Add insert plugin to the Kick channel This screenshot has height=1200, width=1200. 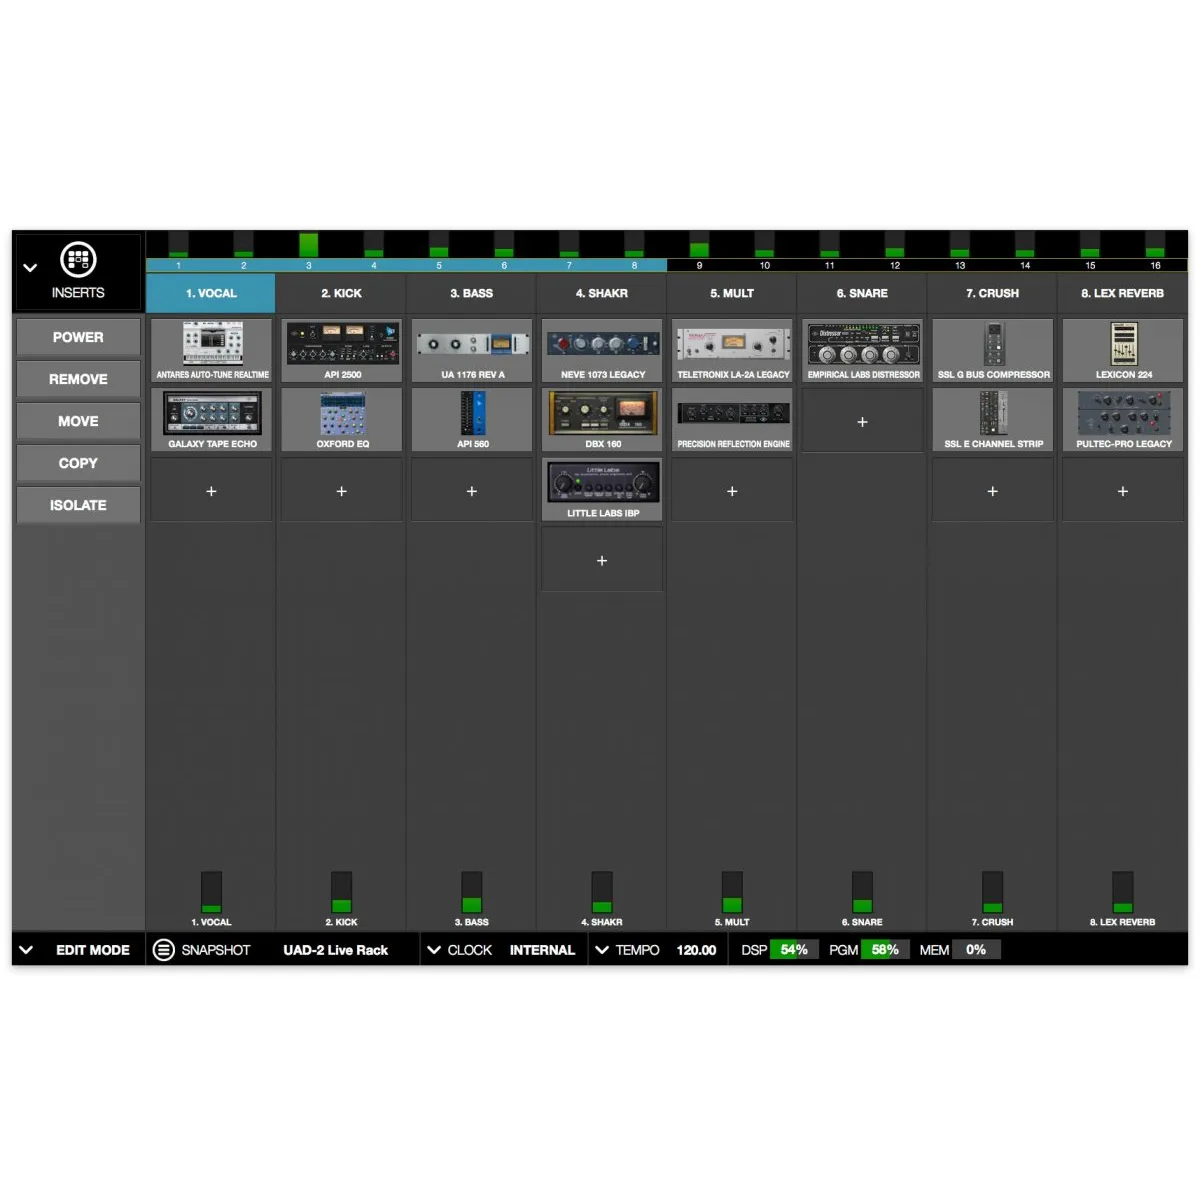point(342,491)
